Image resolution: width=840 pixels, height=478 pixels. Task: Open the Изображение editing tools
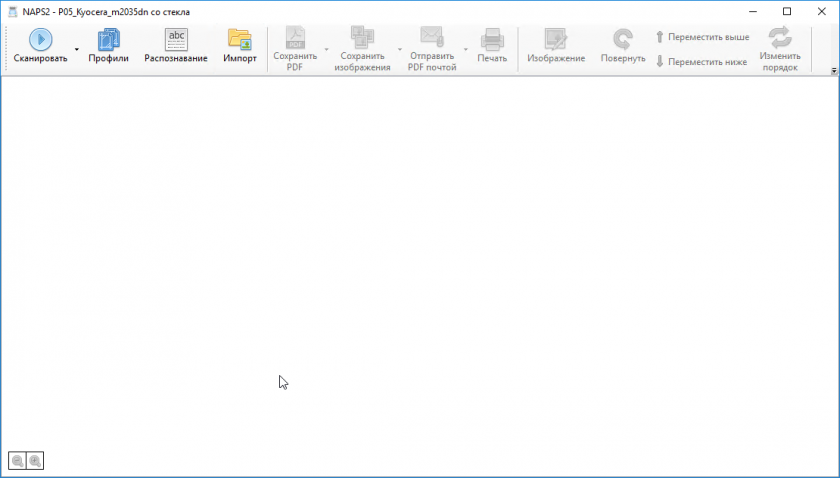tap(556, 47)
